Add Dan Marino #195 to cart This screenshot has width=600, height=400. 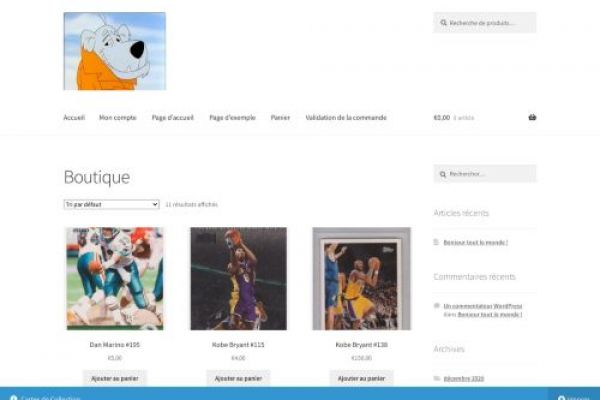(x=114, y=378)
